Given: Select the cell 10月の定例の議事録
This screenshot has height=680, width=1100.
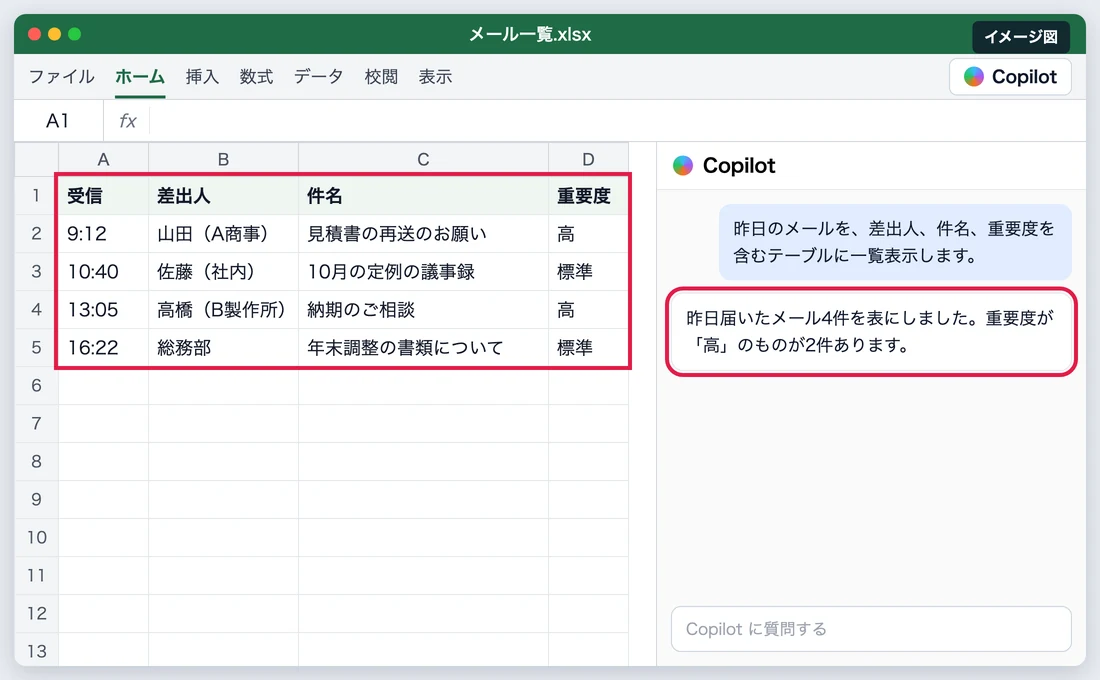Looking at the screenshot, I should coord(423,272).
